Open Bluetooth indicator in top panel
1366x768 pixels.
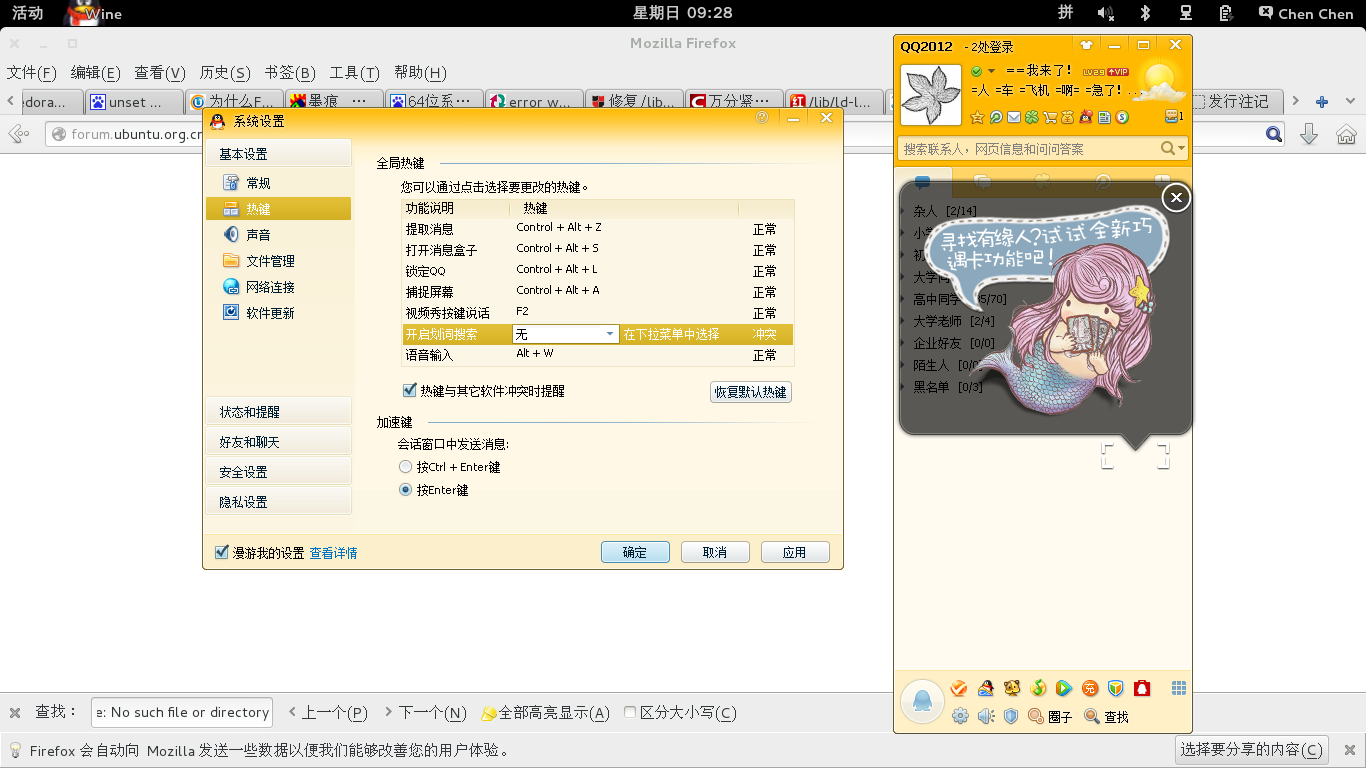pyautogui.click(x=1146, y=13)
